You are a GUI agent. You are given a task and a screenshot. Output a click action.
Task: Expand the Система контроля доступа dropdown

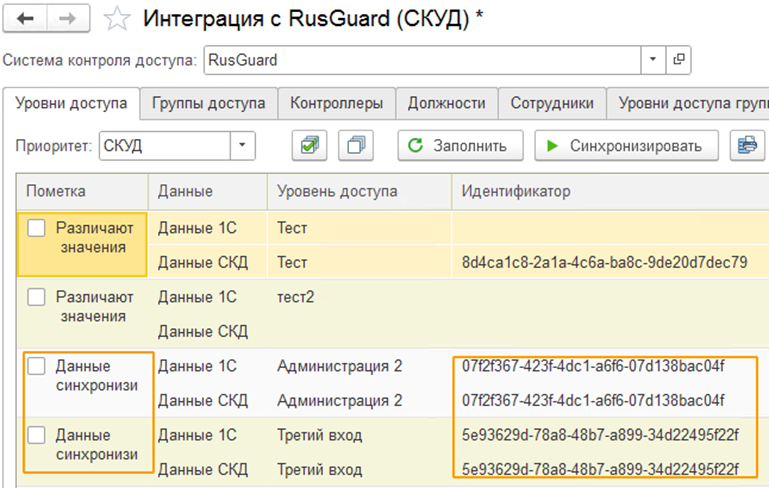[x=653, y=60]
